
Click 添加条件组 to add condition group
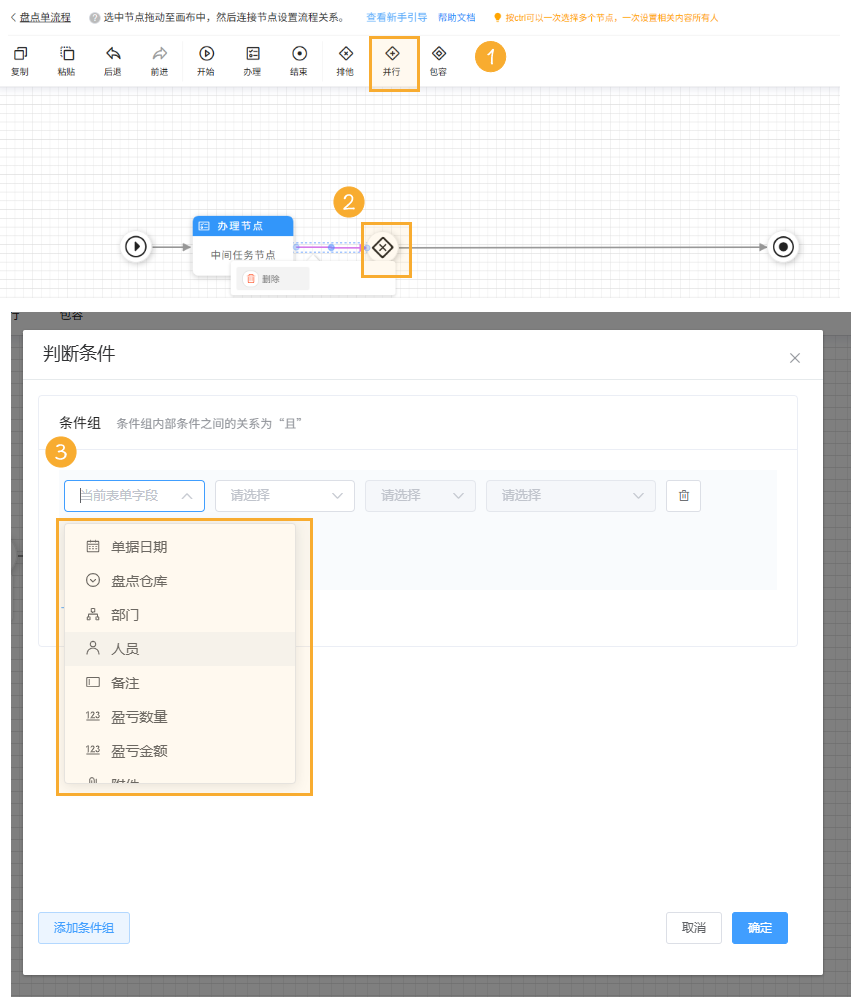[83, 928]
